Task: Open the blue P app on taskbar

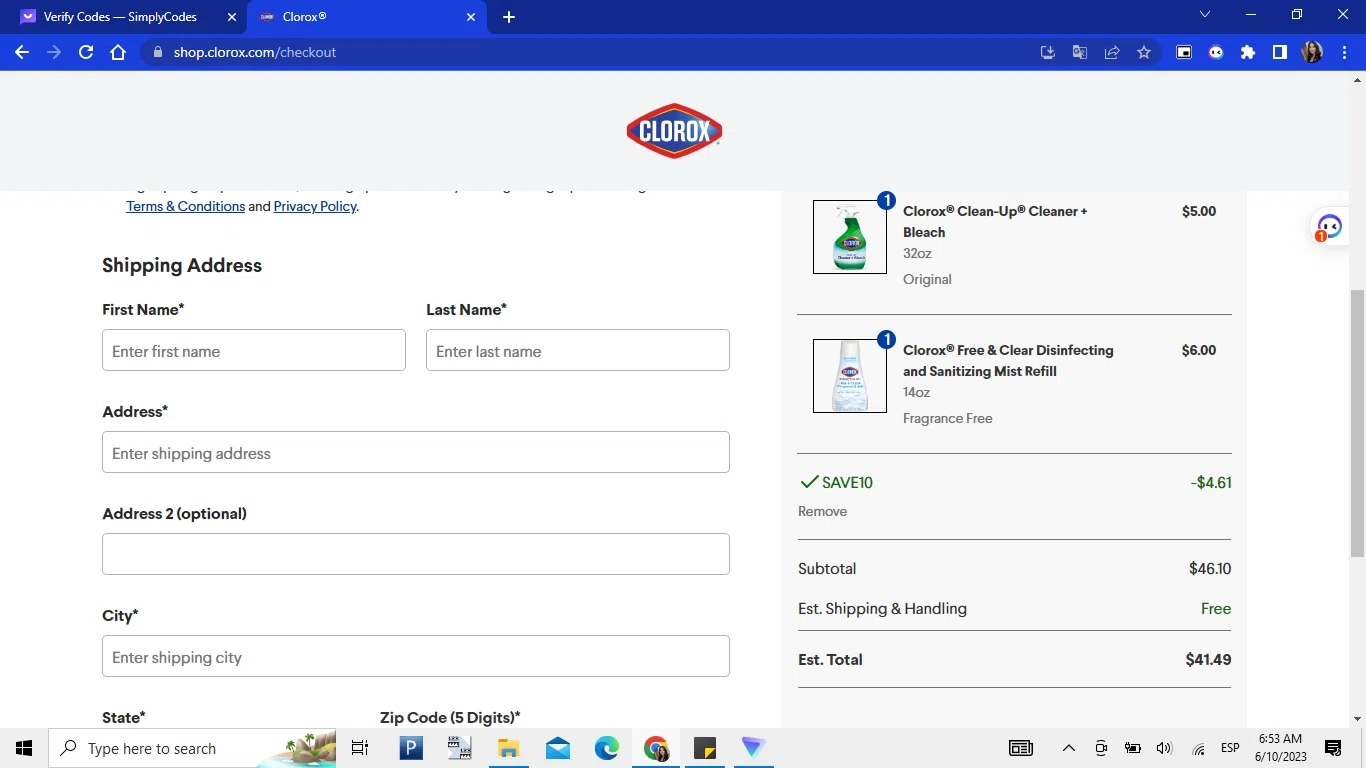Action: (411, 748)
